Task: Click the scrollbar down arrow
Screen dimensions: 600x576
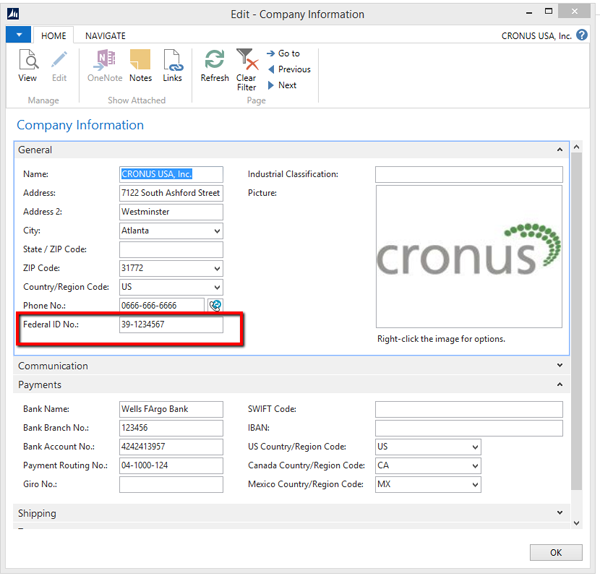Action: [x=577, y=523]
